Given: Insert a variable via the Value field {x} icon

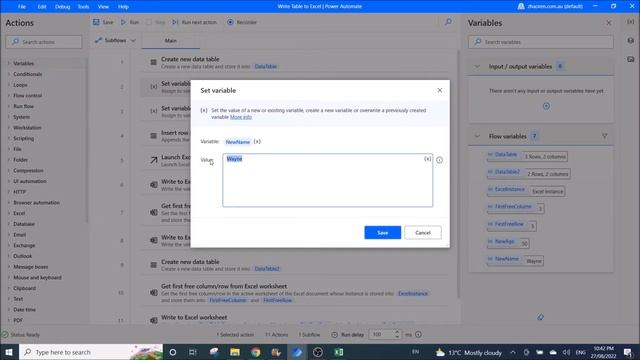Looking at the screenshot, I should tap(427, 159).
